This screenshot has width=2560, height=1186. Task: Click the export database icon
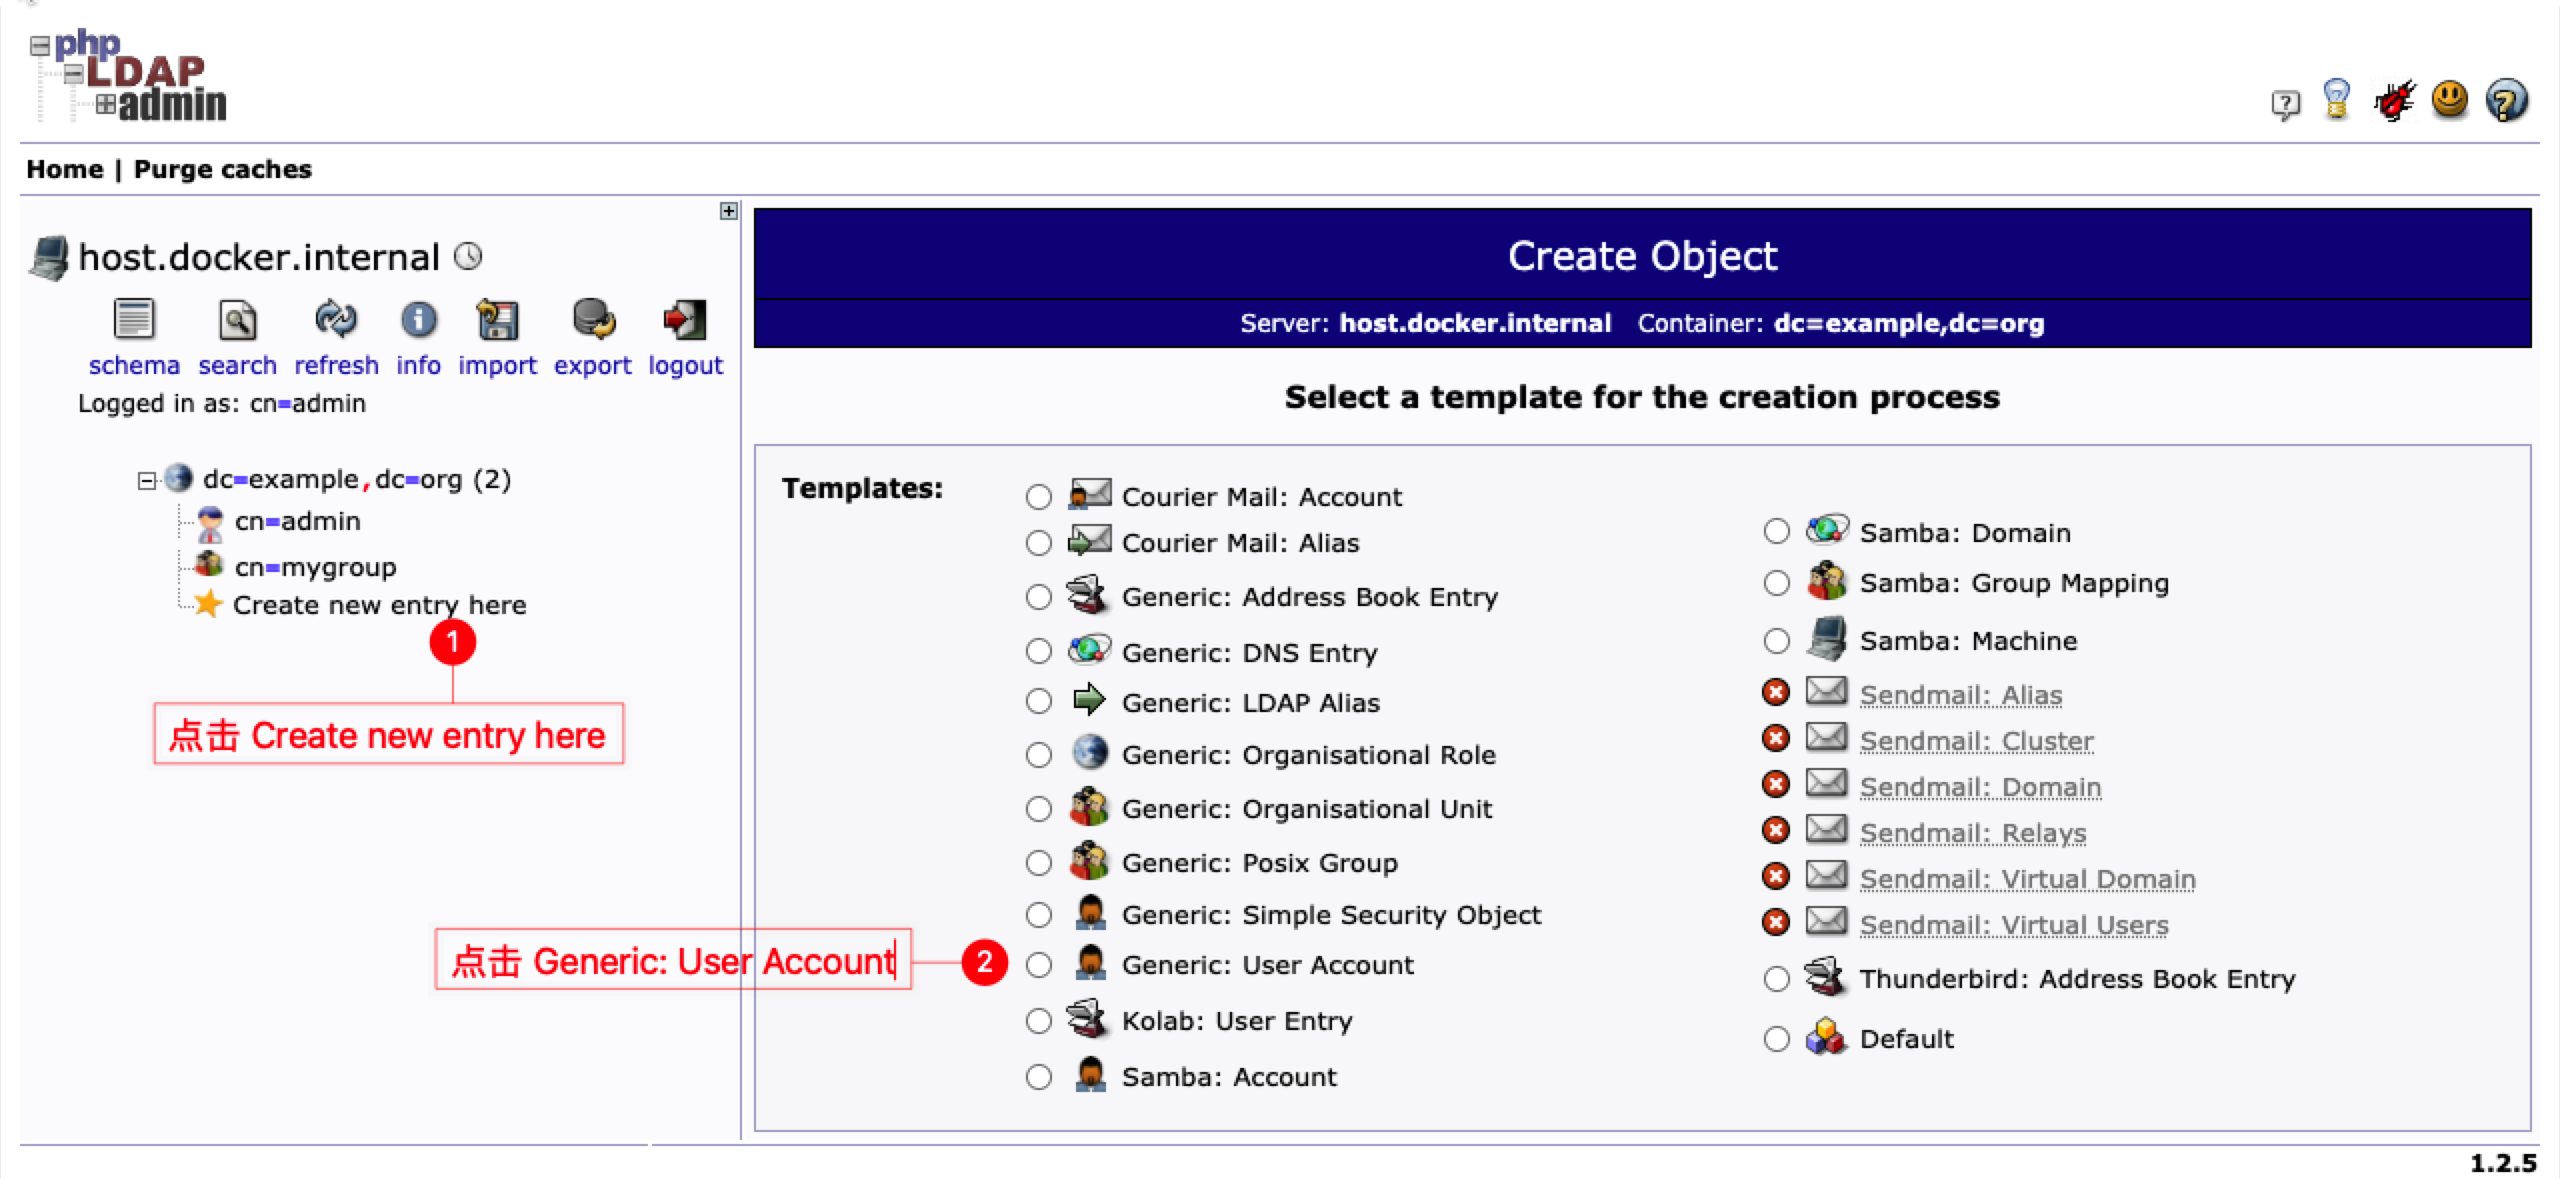pos(593,320)
